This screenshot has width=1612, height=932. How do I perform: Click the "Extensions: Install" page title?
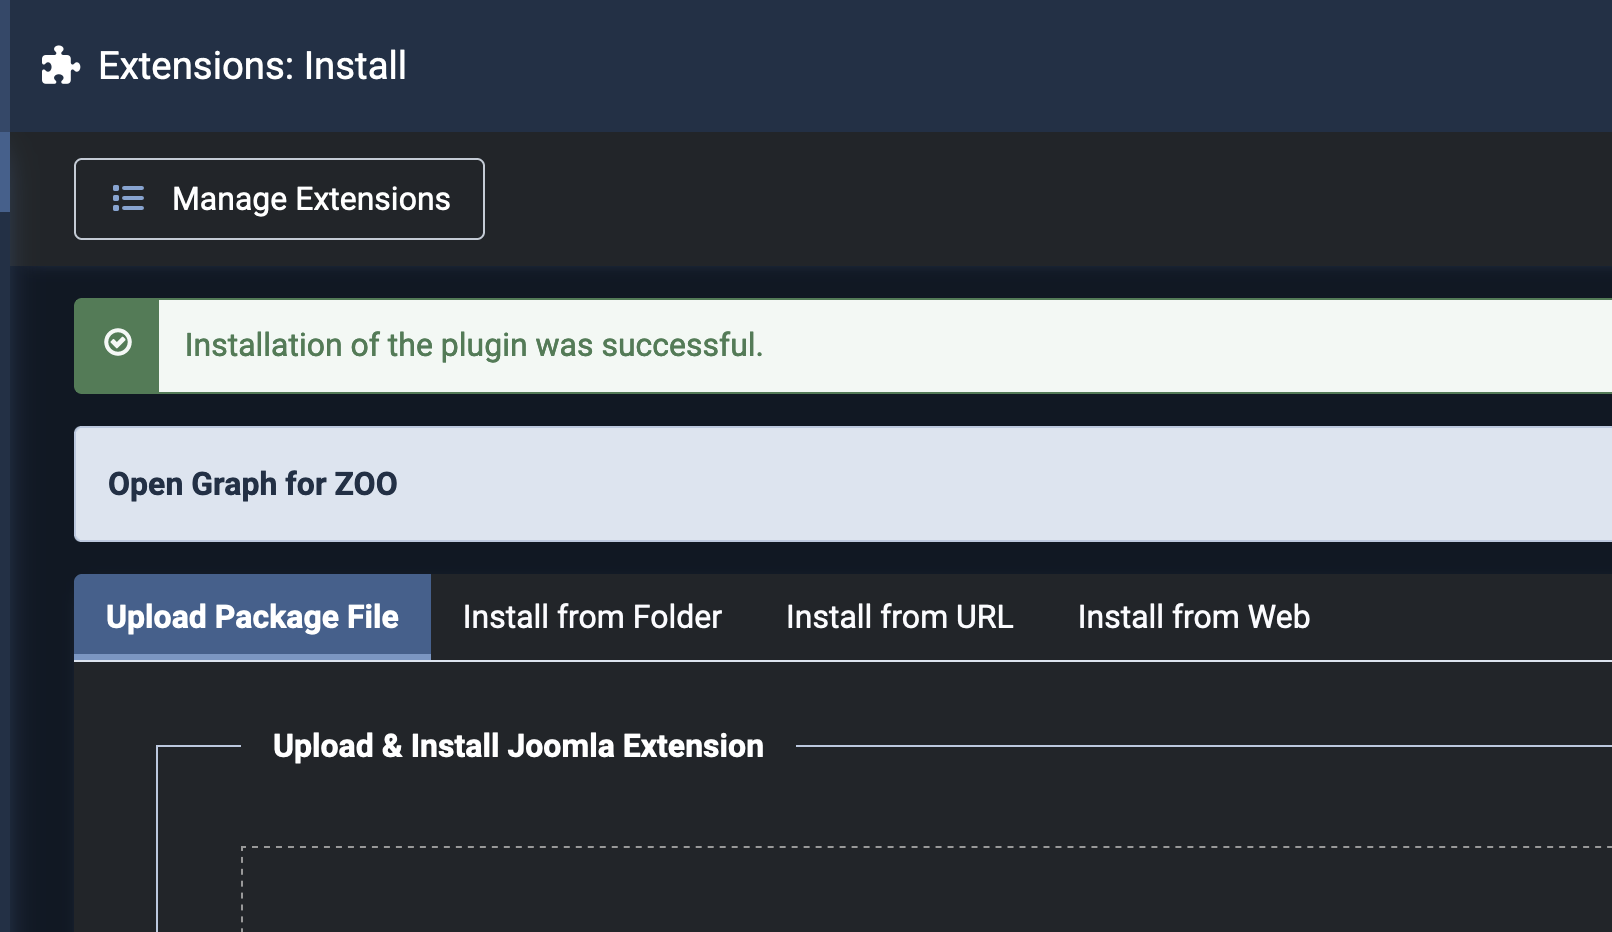[x=252, y=66]
